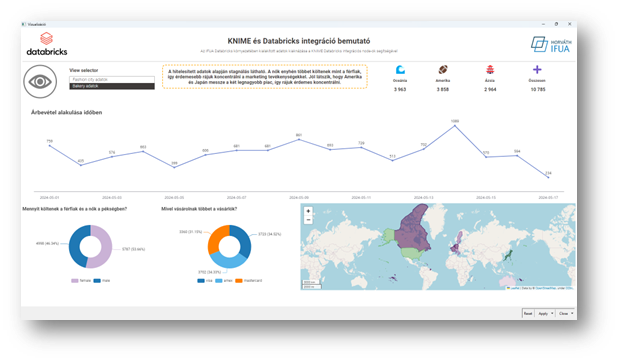Select Bakery adatok in View selector

click(x=112, y=86)
